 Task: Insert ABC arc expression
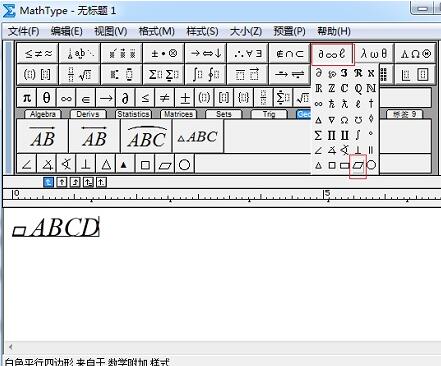tap(146, 136)
